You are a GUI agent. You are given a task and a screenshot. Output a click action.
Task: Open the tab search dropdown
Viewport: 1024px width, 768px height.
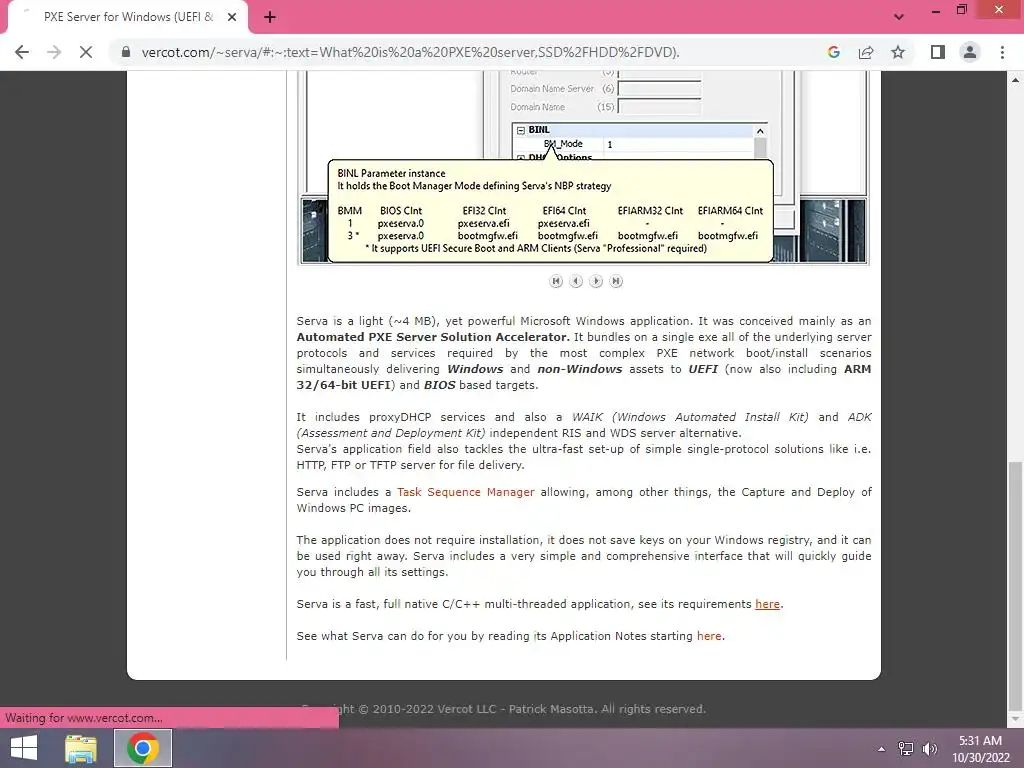click(x=899, y=17)
